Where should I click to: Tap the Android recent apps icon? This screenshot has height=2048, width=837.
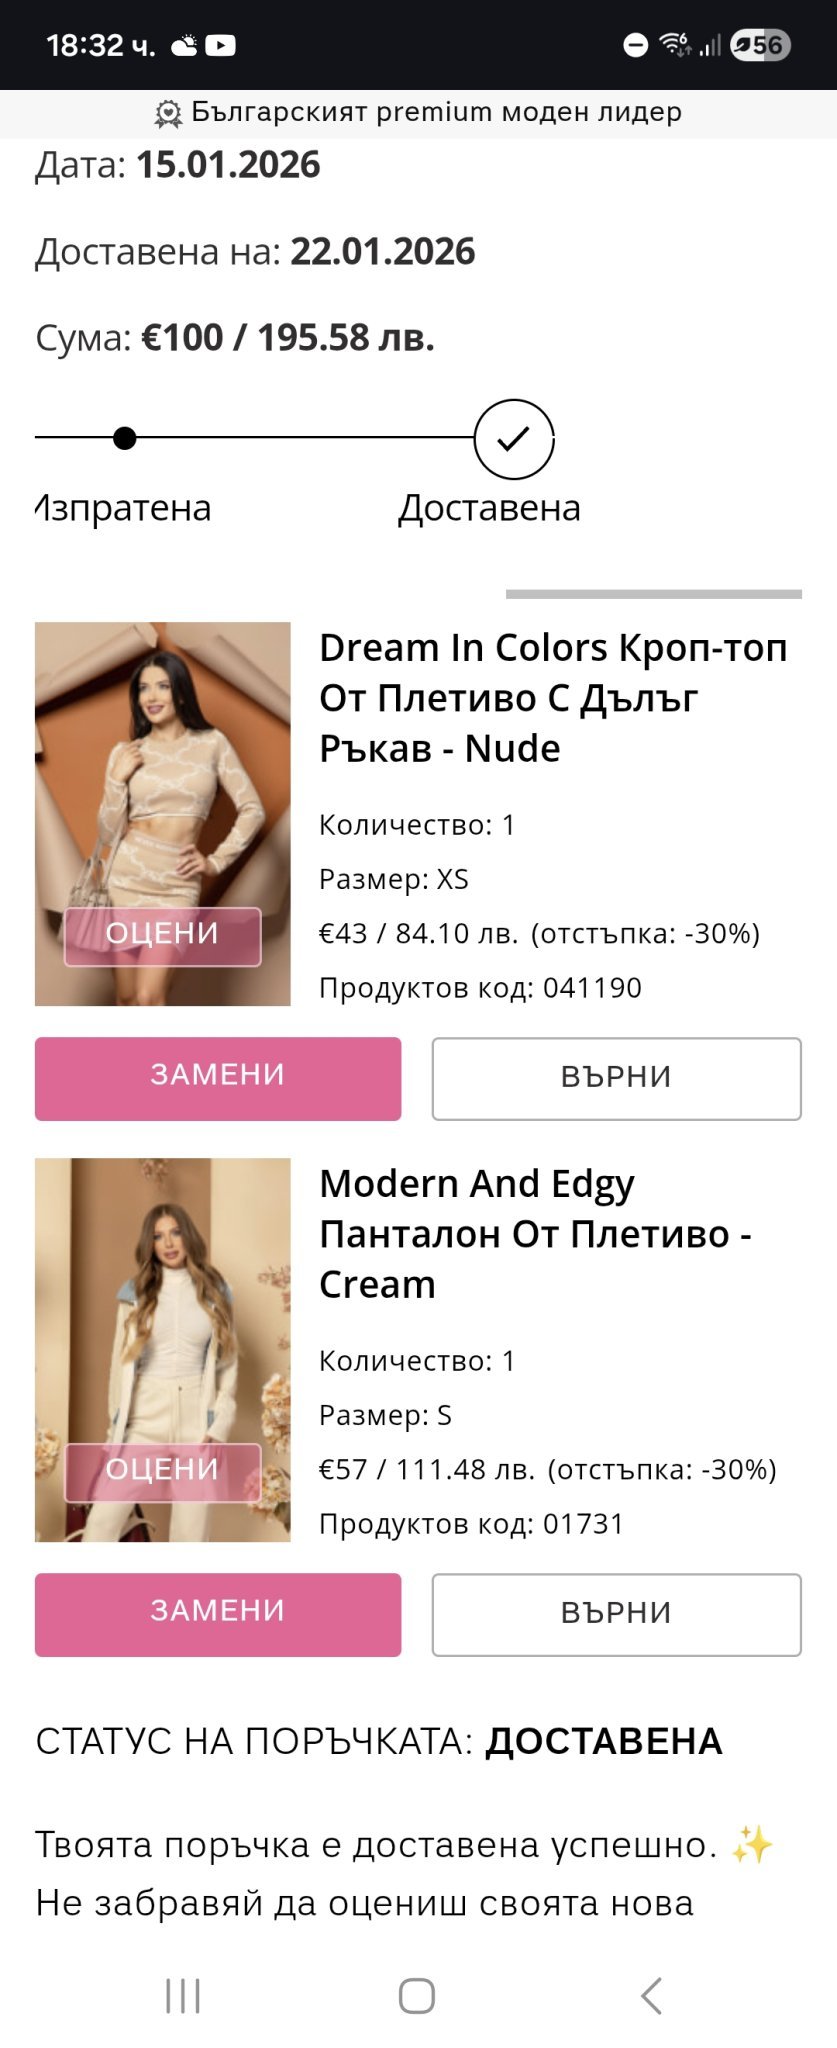click(x=183, y=1996)
